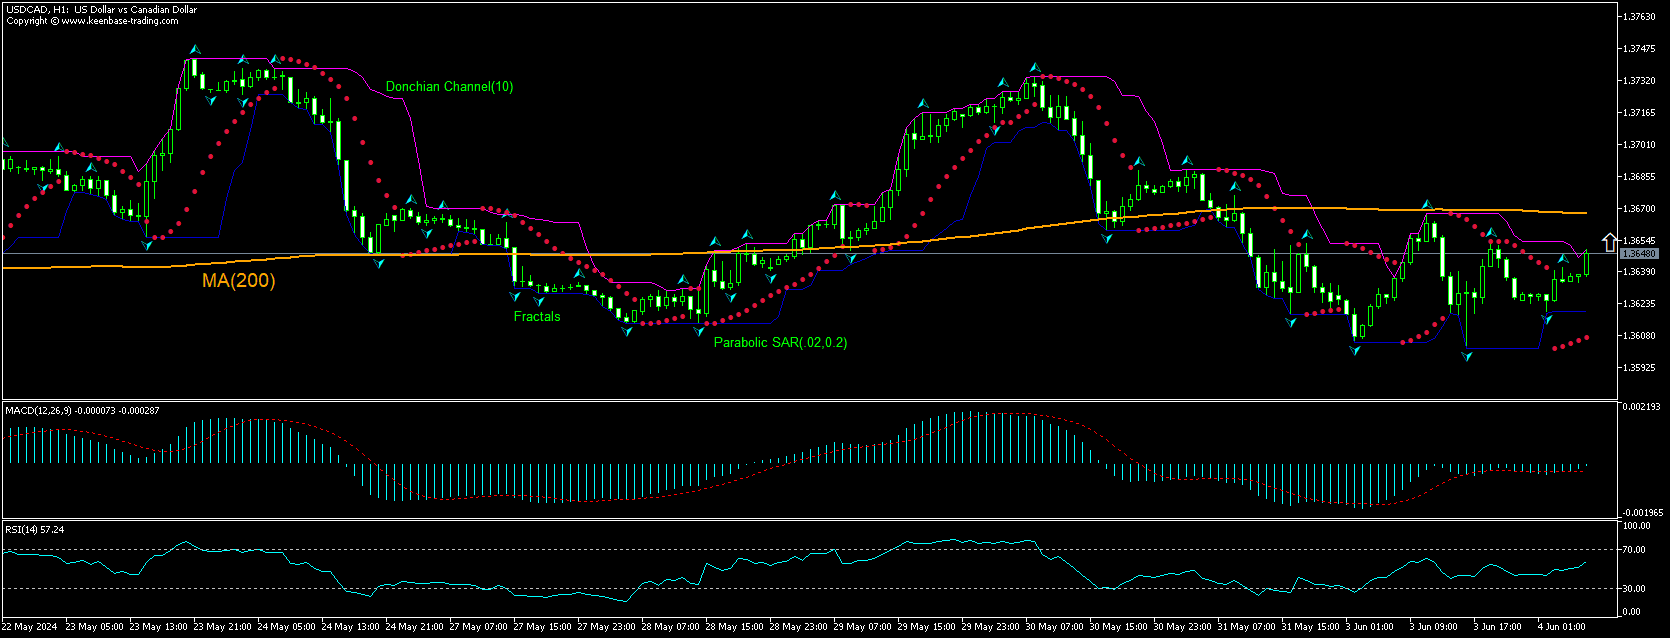Click the RSI 70.00 level label
This screenshot has height=638, width=1670.
pyautogui.click(x=1636, y=549)
